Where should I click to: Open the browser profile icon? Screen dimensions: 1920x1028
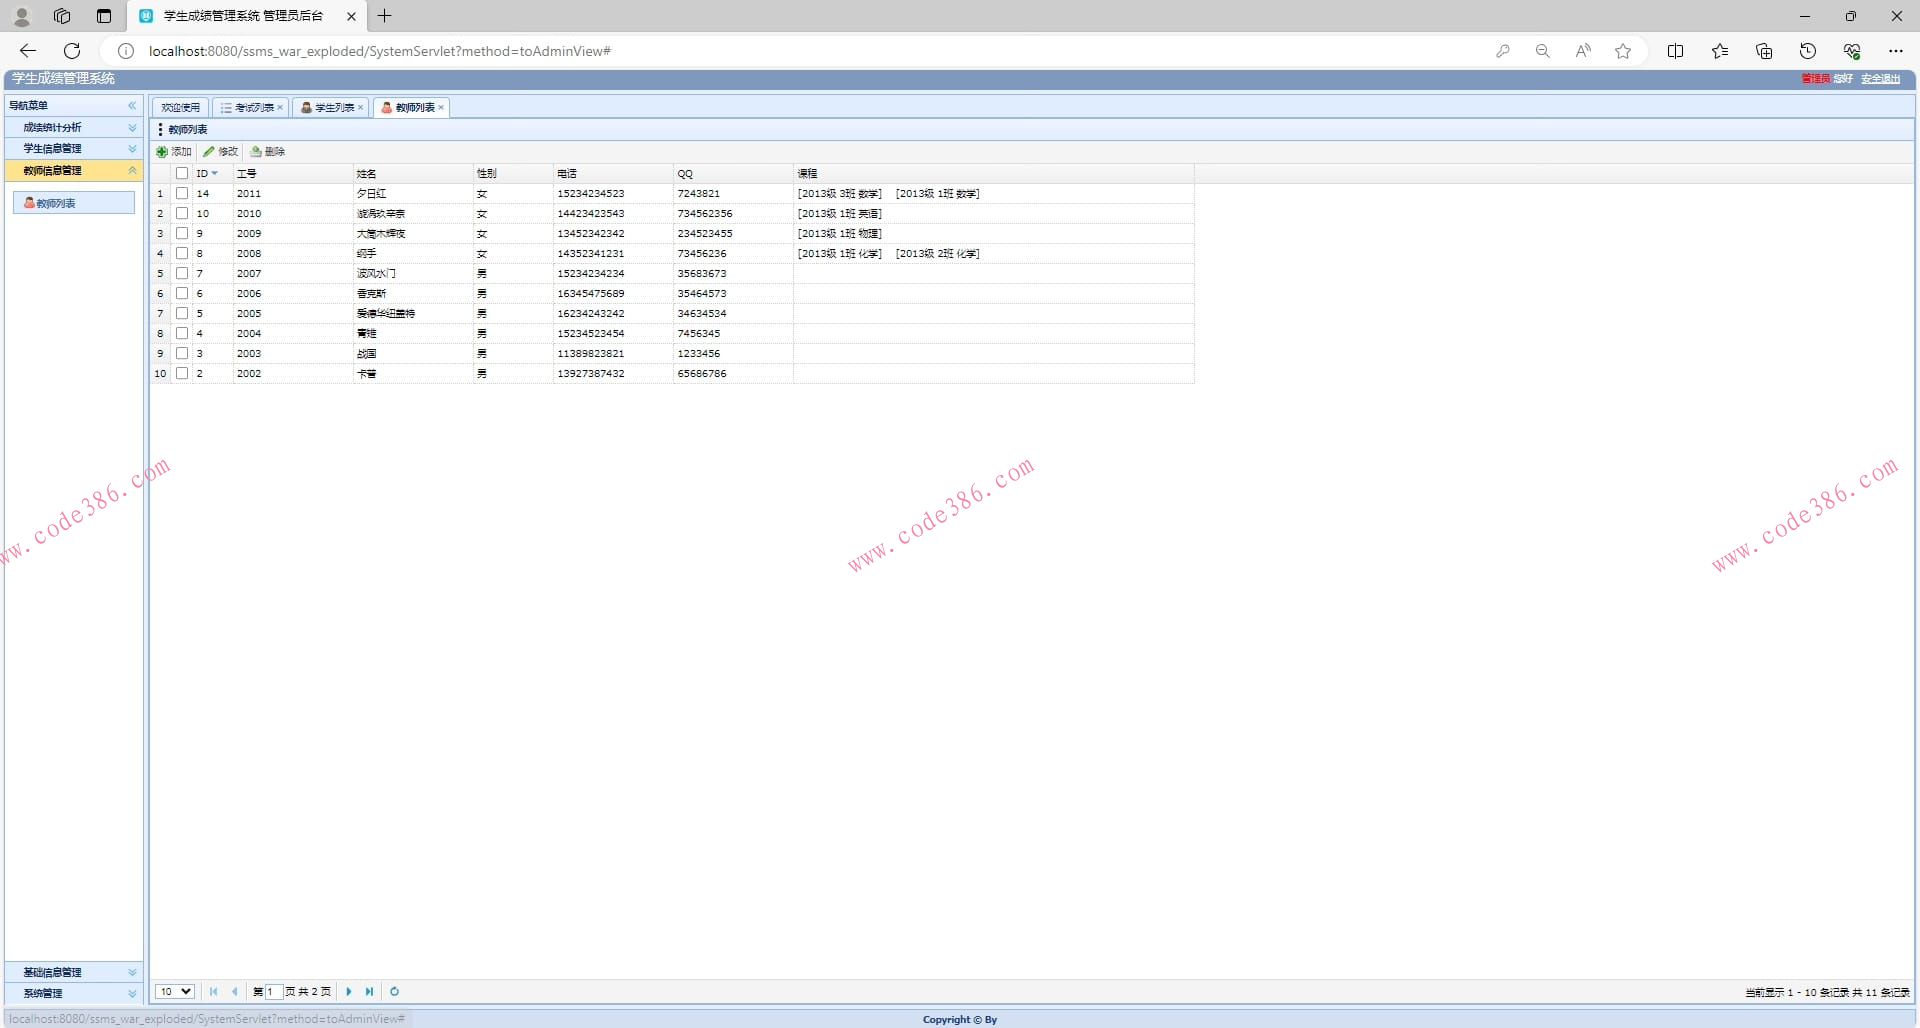pos(21,16)
